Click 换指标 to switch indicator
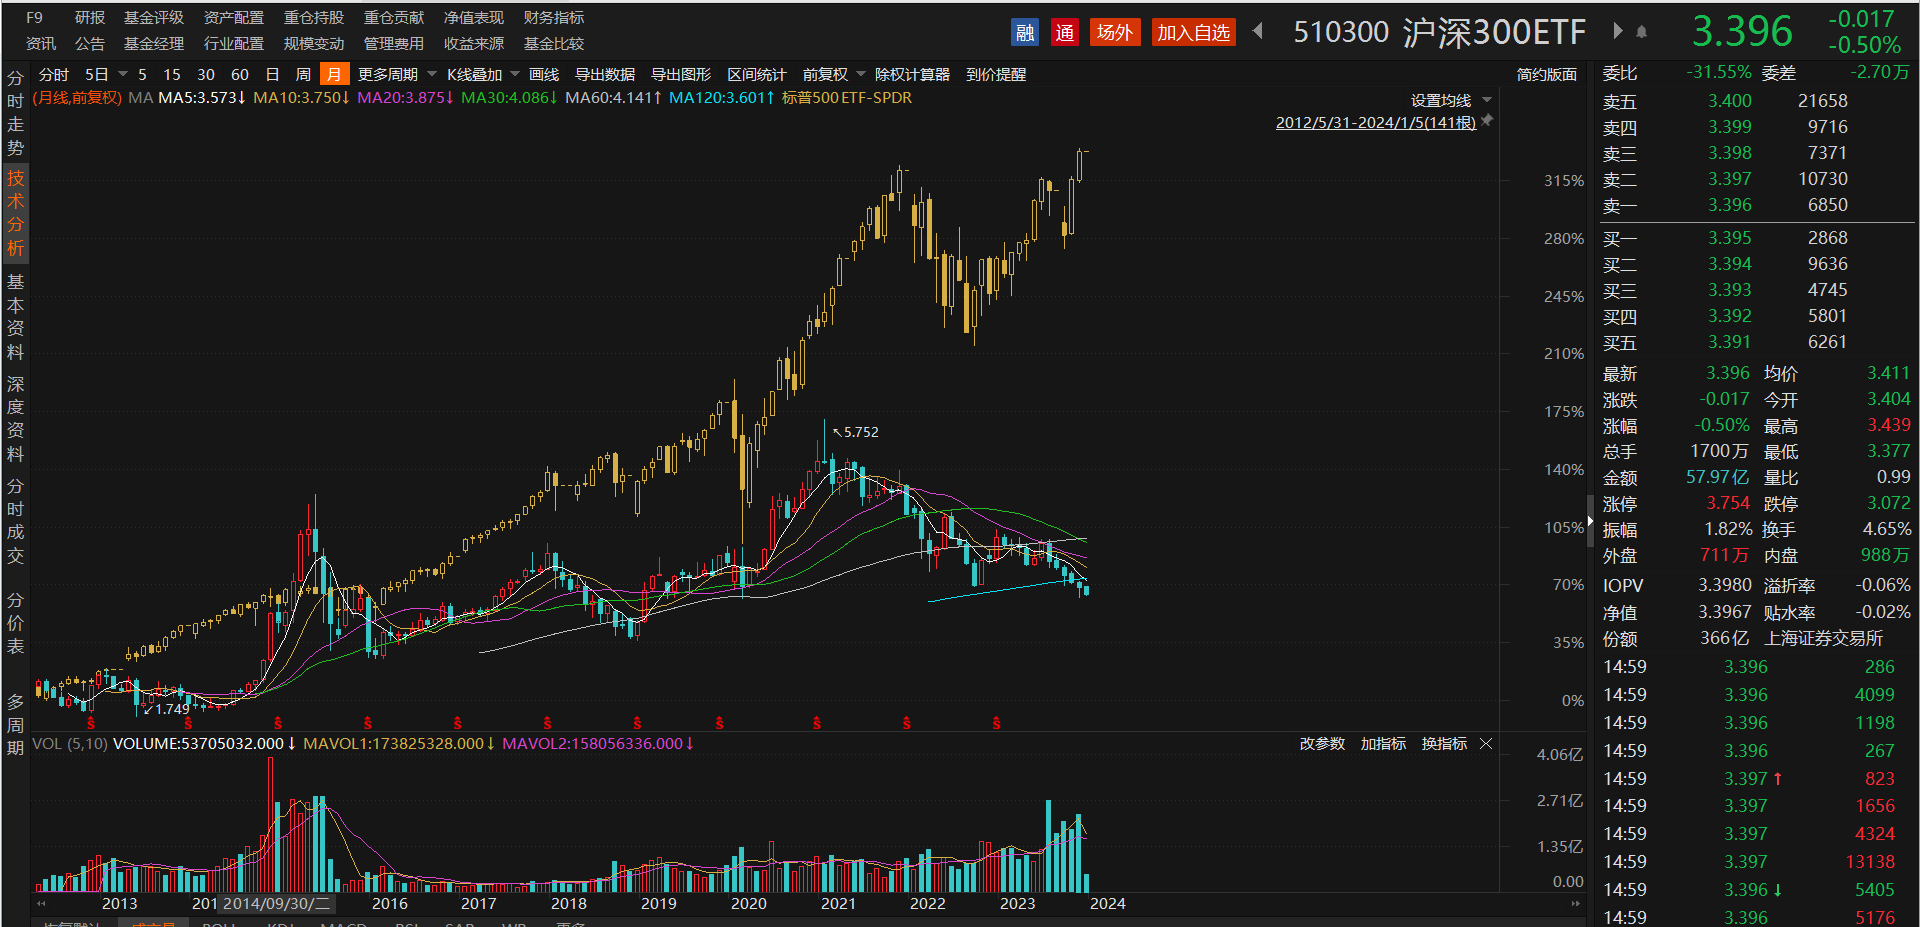The width and height of the screenshot is (1920, 927). click(x=1444, y=744)
